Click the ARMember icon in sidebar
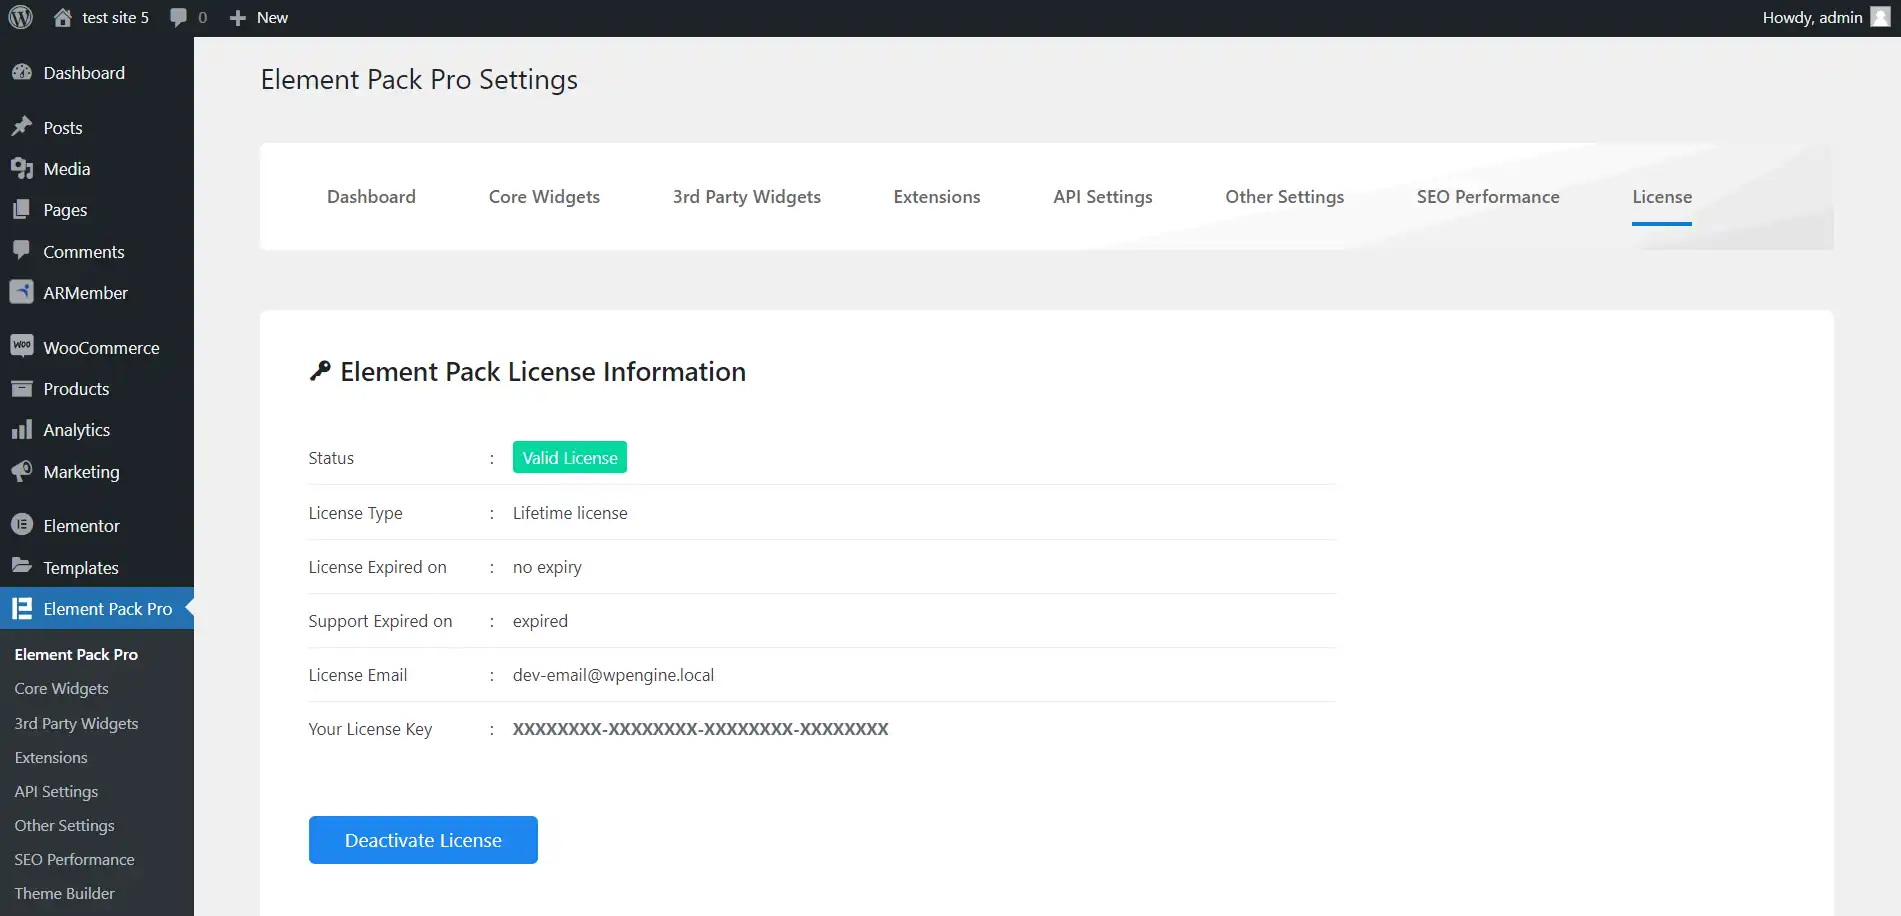 point(22,291)
